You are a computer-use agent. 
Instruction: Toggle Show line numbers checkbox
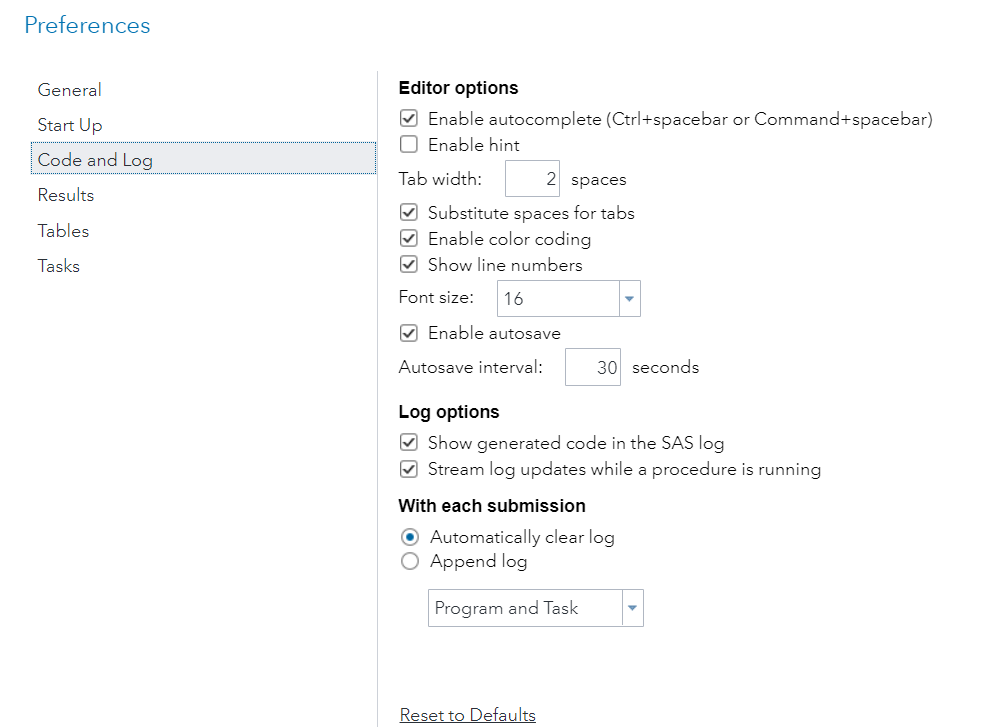(409, 265)
